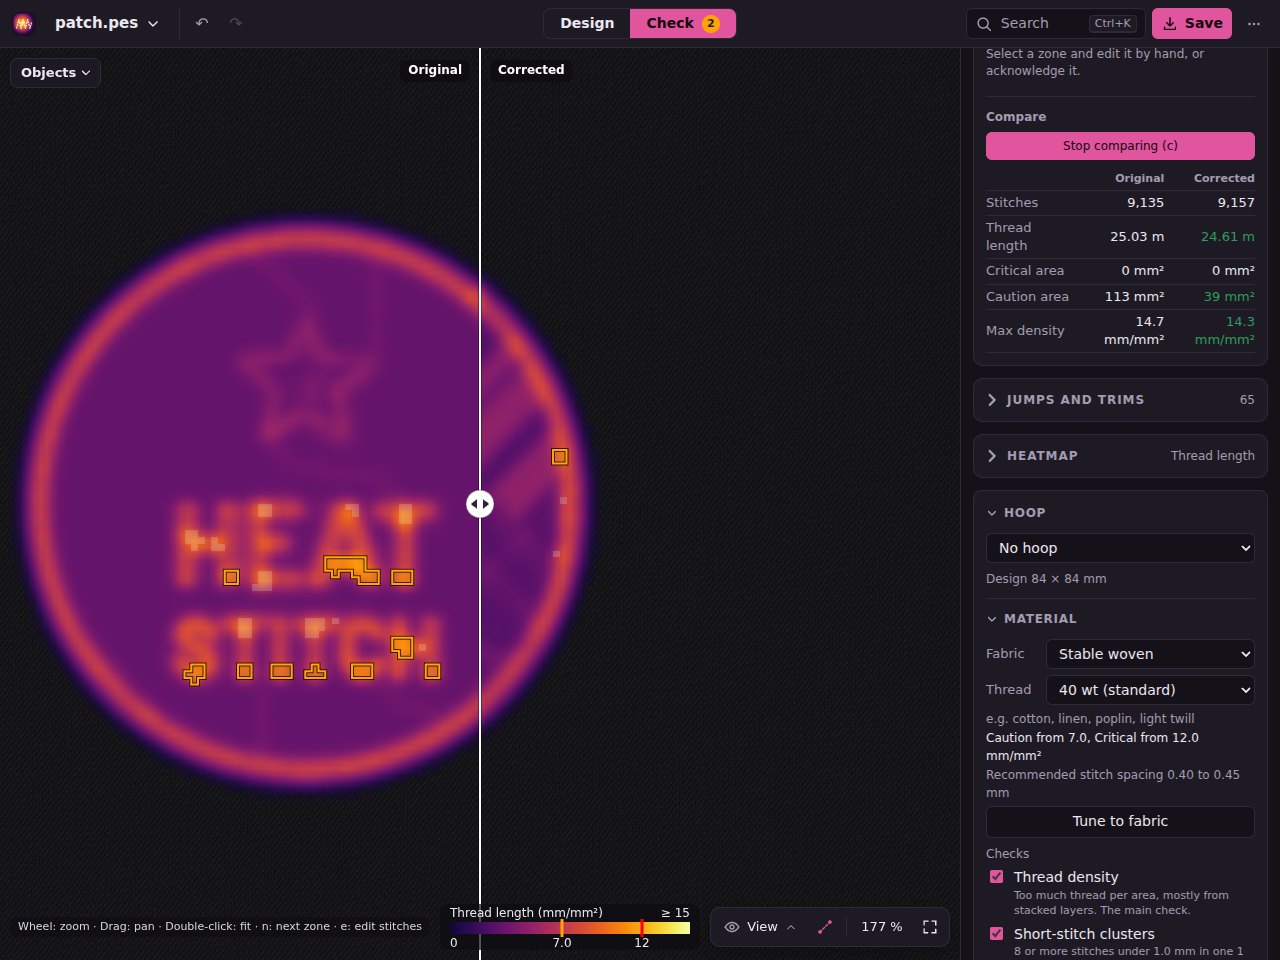The width and height of the screenshot is (1280, 960).
Task: Click the jumps and trims count 65
Action: (1247, 400)
